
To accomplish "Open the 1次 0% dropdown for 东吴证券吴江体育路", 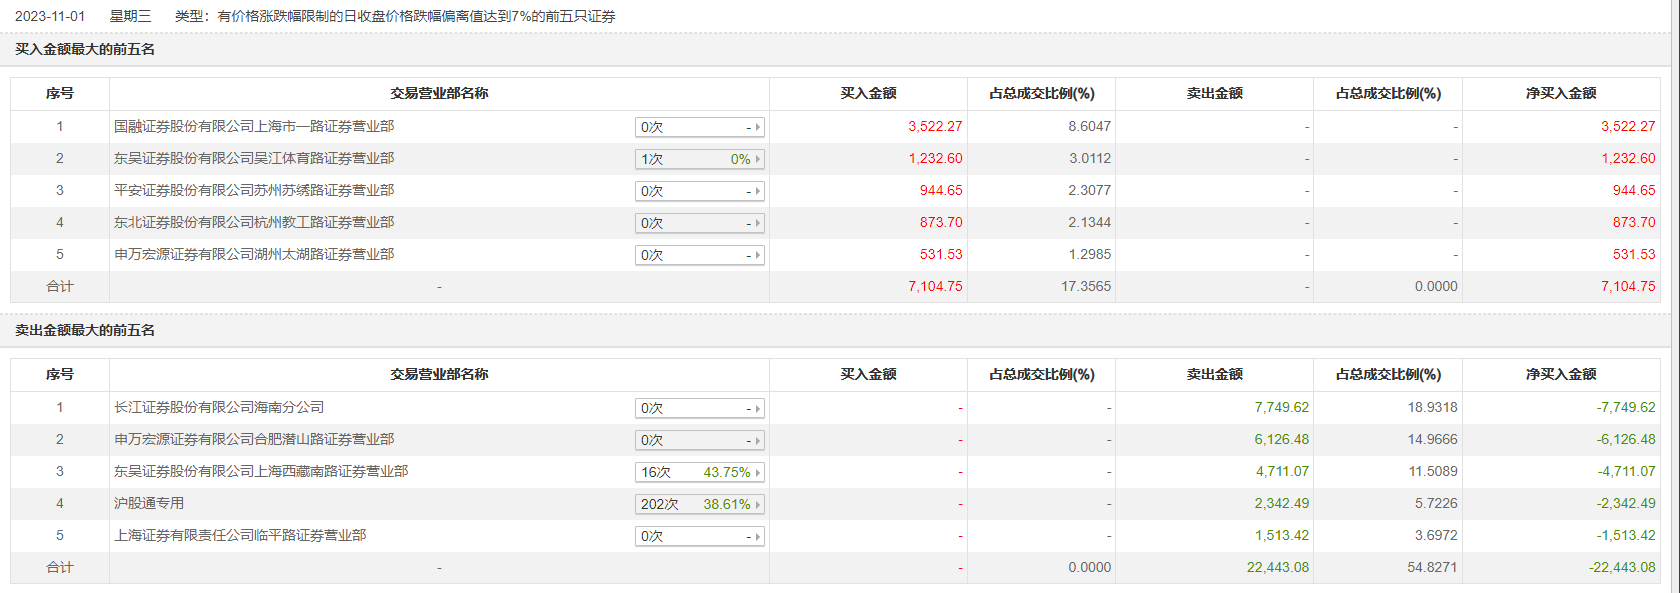I will click(699, 159).
